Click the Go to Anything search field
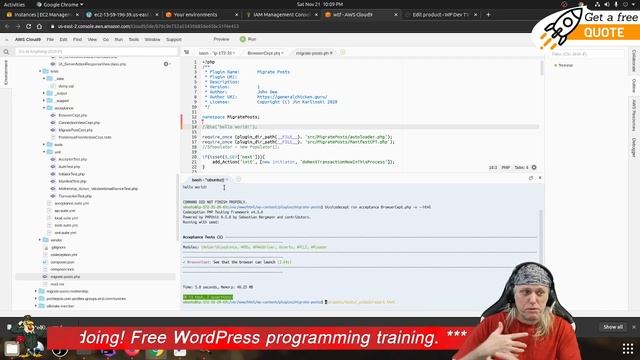Image resolution: width=640 pixels, height=360 pixels. point(96,52)
